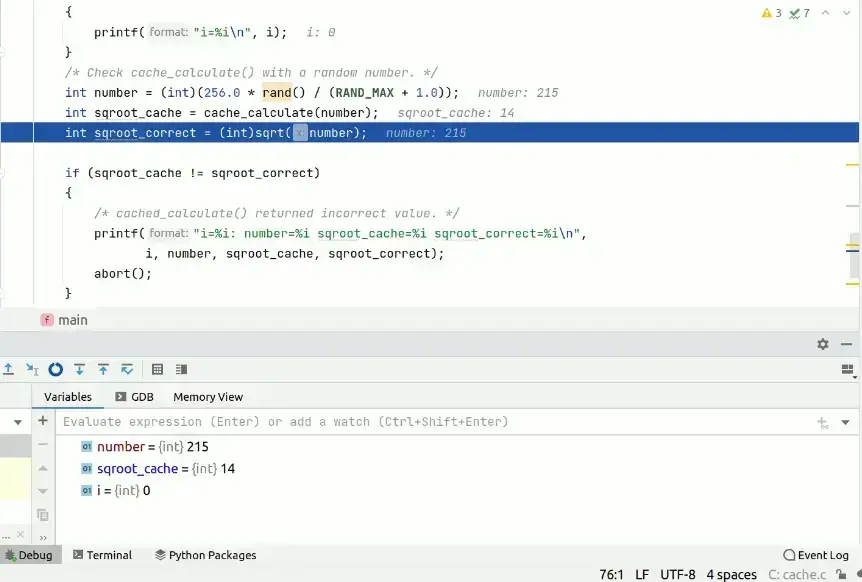Expand more watch actions double-chevron
The height and width of the screenshot is (582, 862).
point(43,537)
